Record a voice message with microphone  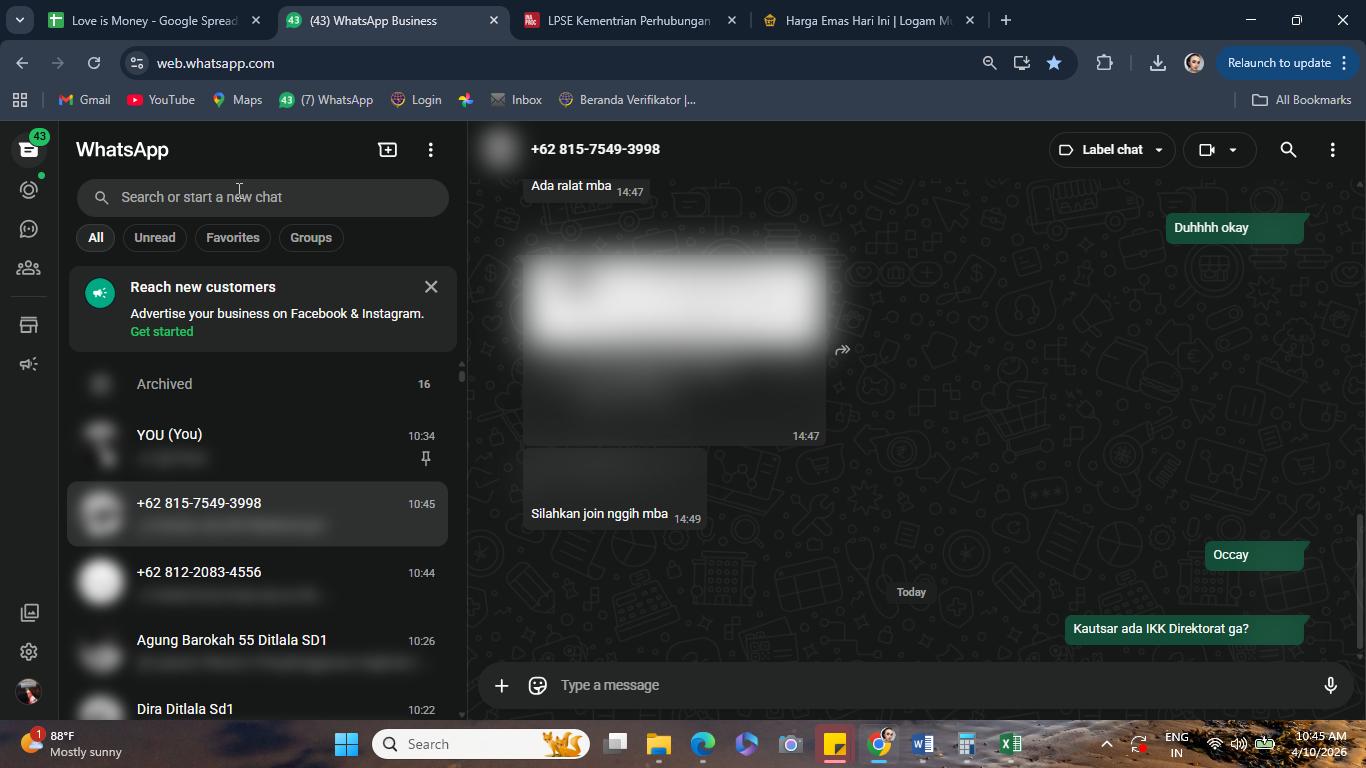(1330, 685)
